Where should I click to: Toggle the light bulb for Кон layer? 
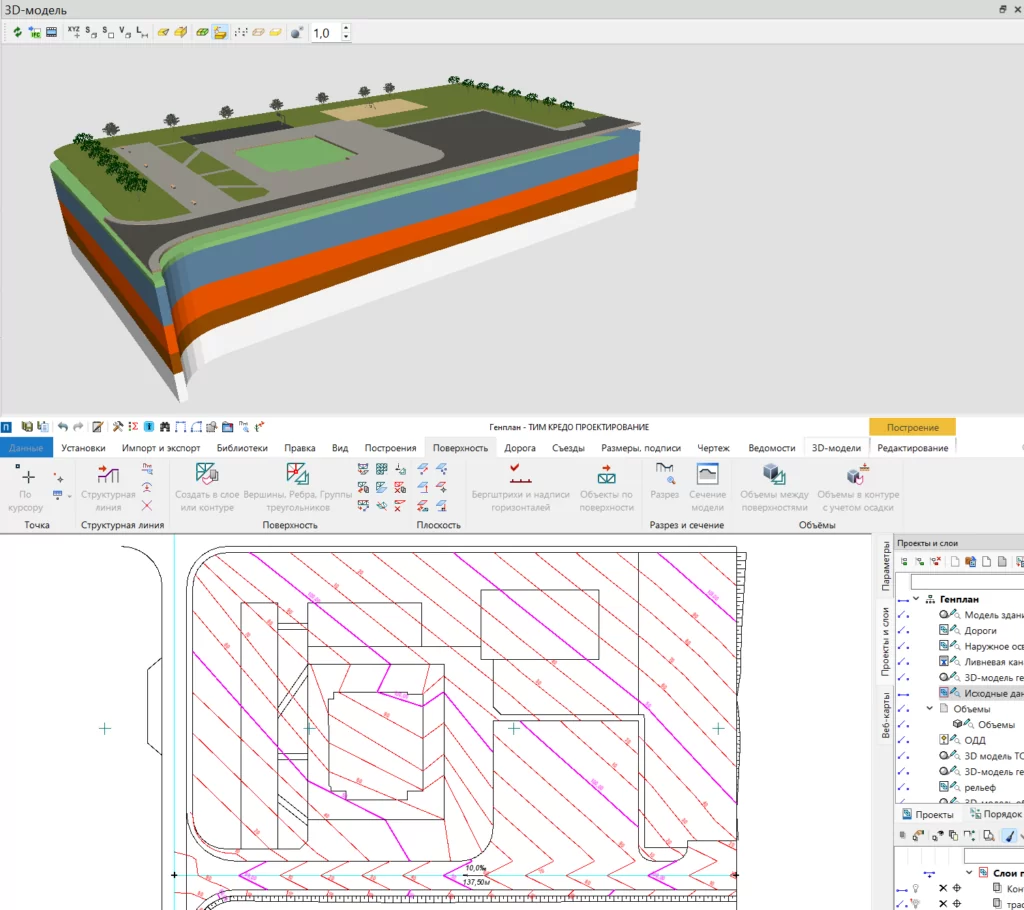click(x=916, y=888)
